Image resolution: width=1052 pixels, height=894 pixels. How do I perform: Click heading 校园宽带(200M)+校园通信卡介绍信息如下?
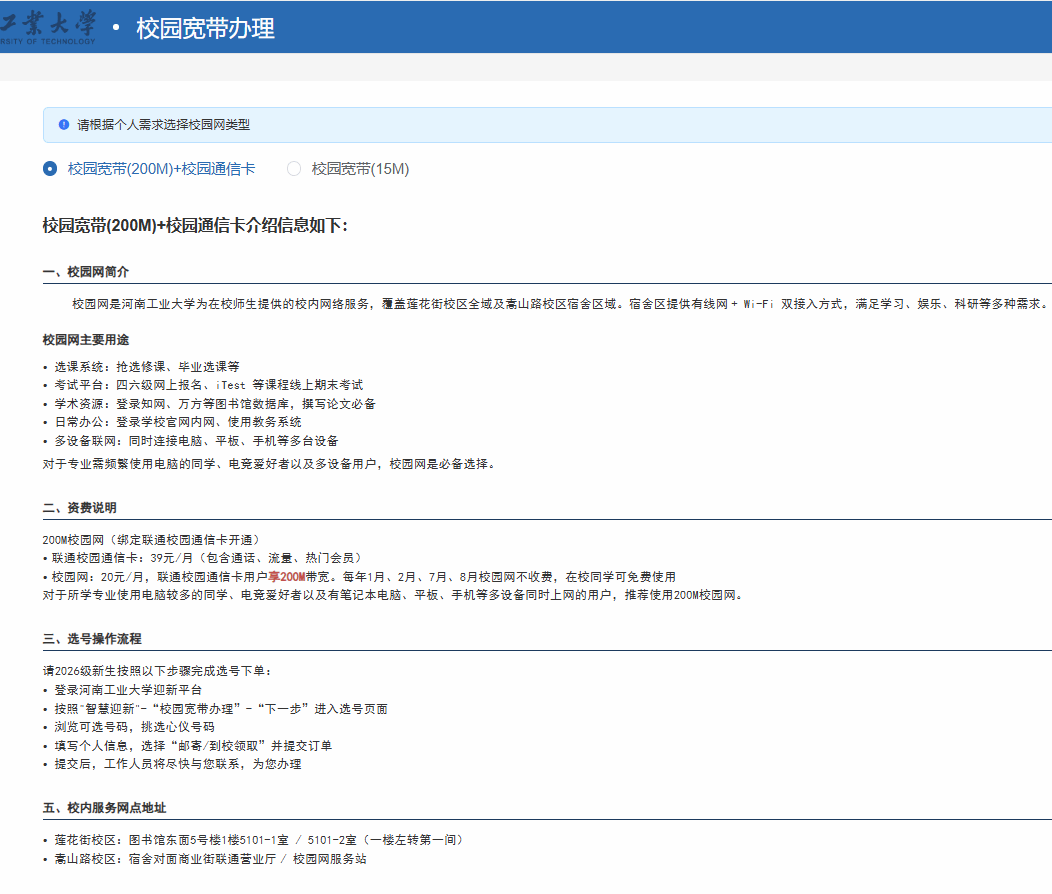click(195, 225)
